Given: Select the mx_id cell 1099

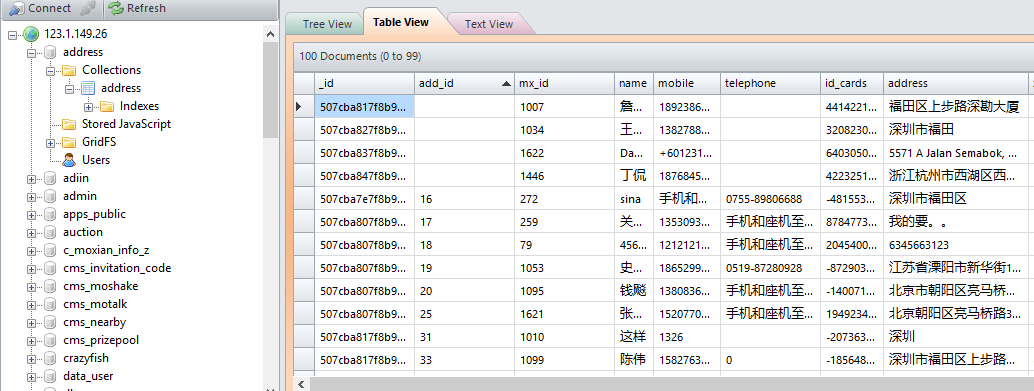Looking at the screenshot, I should coord(564,359).
